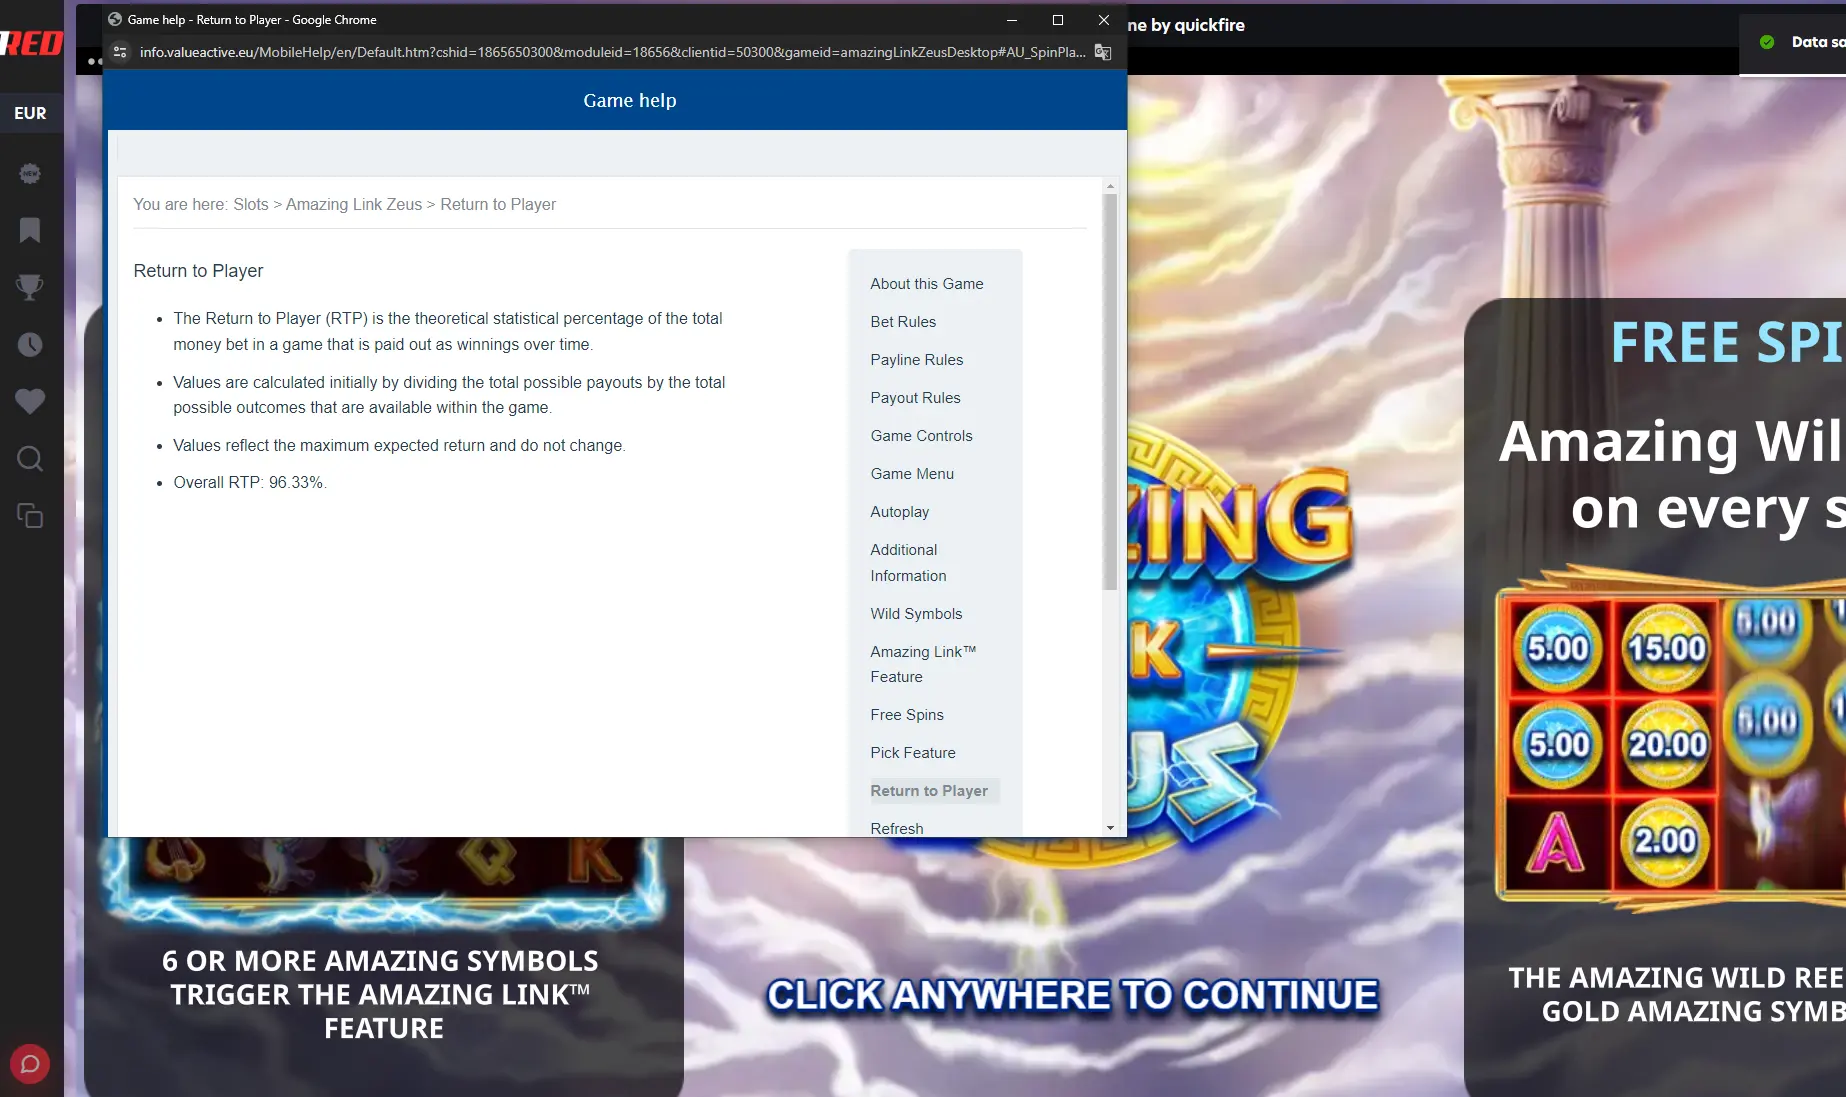The width and height of the screenshot is (1846, 1097).
Task: Maximize the Game help Chrome window
Action: click(1058, 20)
